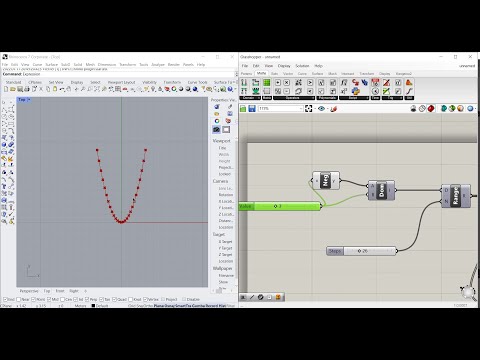Image resolution: width=480 pixels, height=360 pixels.
Task: Open Rhino's Analyze menu
Action: pyautogui.click(x=158, y=64)
